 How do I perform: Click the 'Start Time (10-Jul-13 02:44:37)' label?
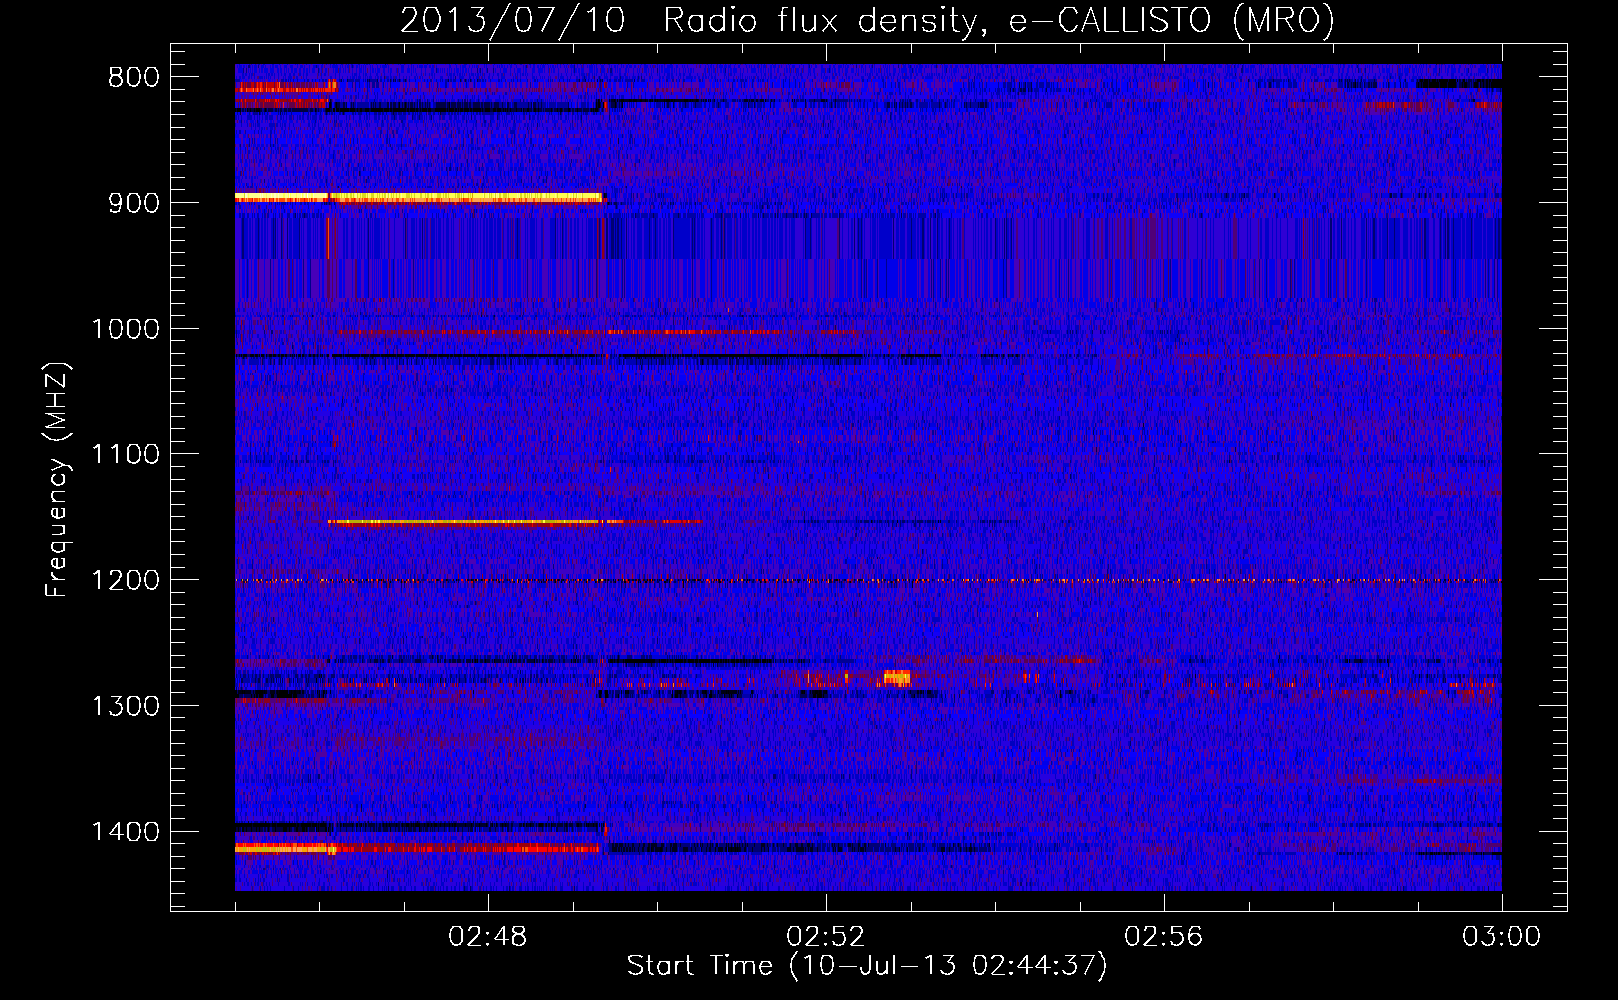pyautogui.click(x=867, y=966)
